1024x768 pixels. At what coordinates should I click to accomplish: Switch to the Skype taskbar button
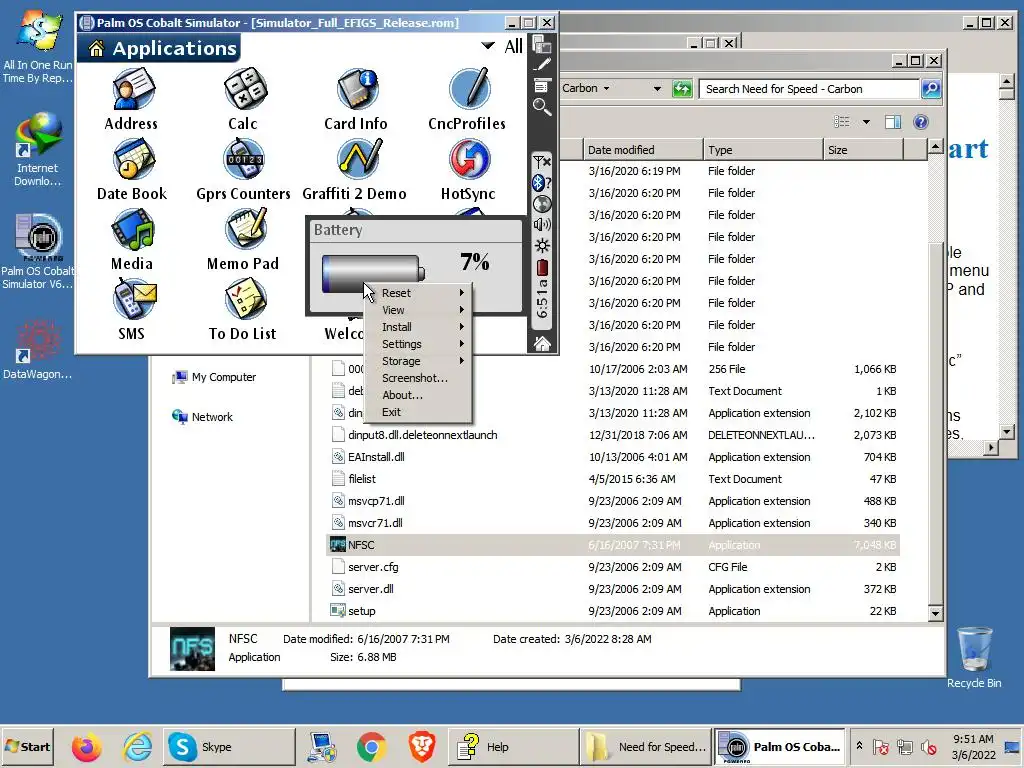(x=227, y=746)
